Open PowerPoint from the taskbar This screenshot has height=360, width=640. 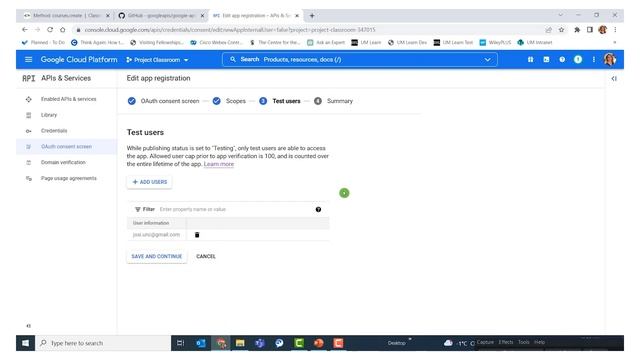tap(319, 343)
